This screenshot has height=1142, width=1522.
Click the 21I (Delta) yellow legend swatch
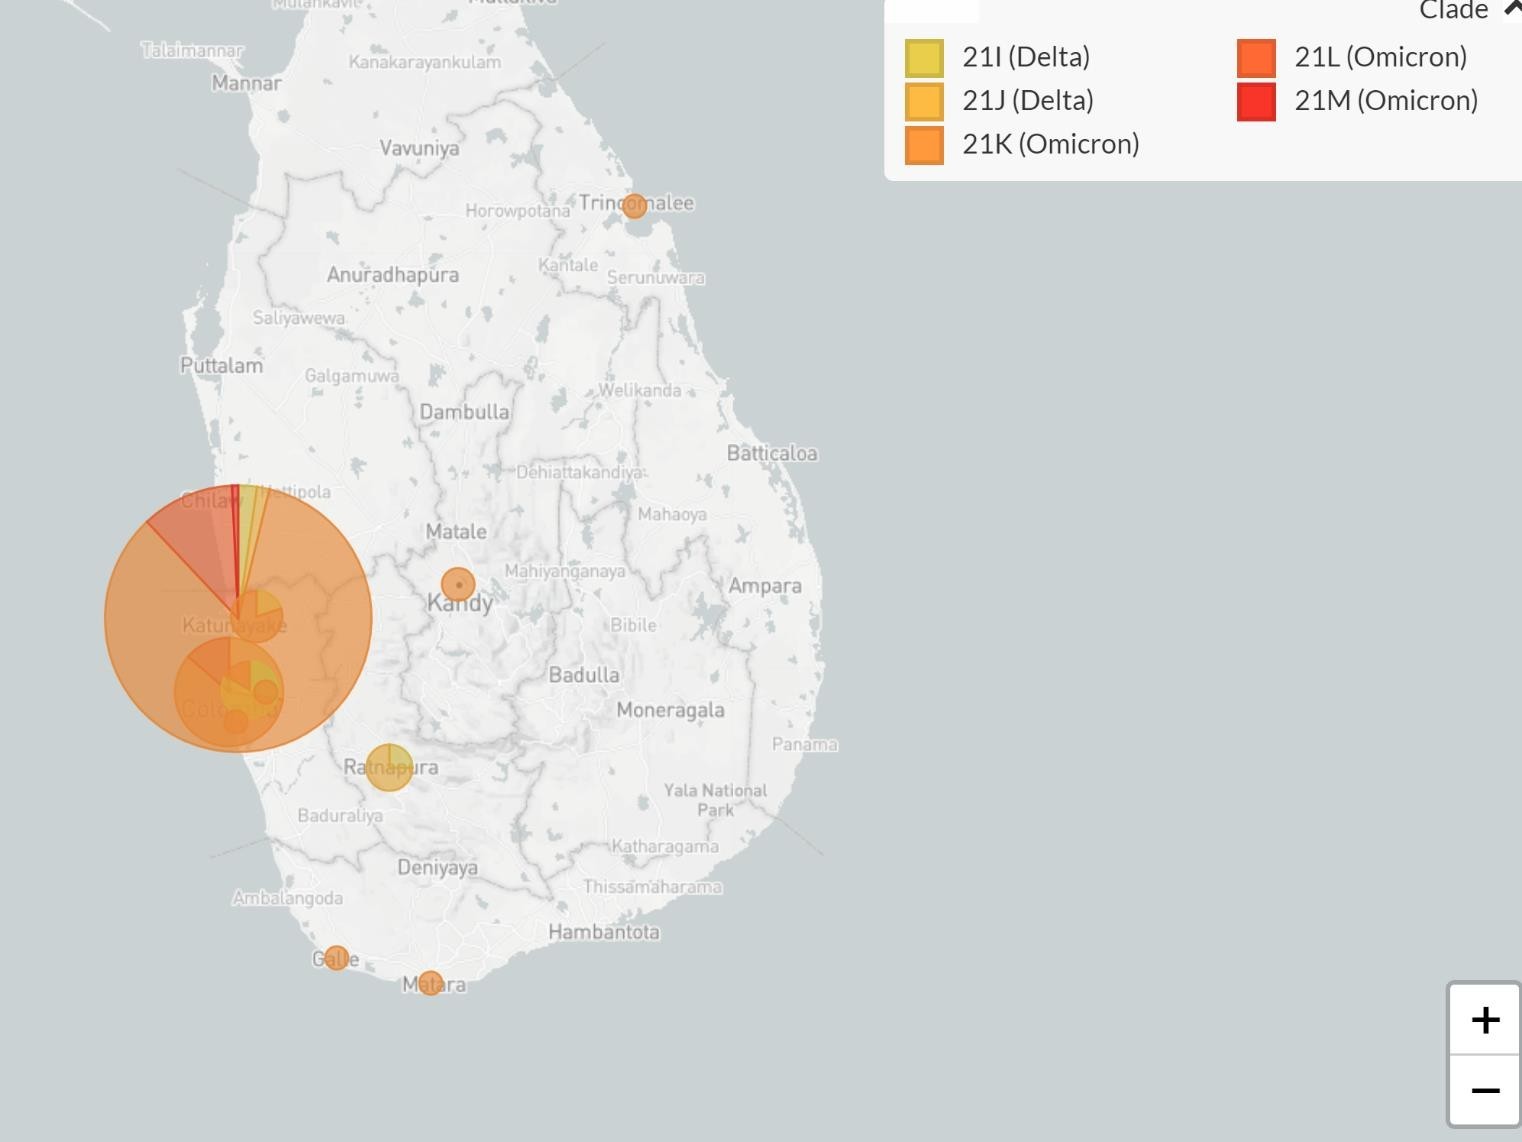tap(924, 58)
